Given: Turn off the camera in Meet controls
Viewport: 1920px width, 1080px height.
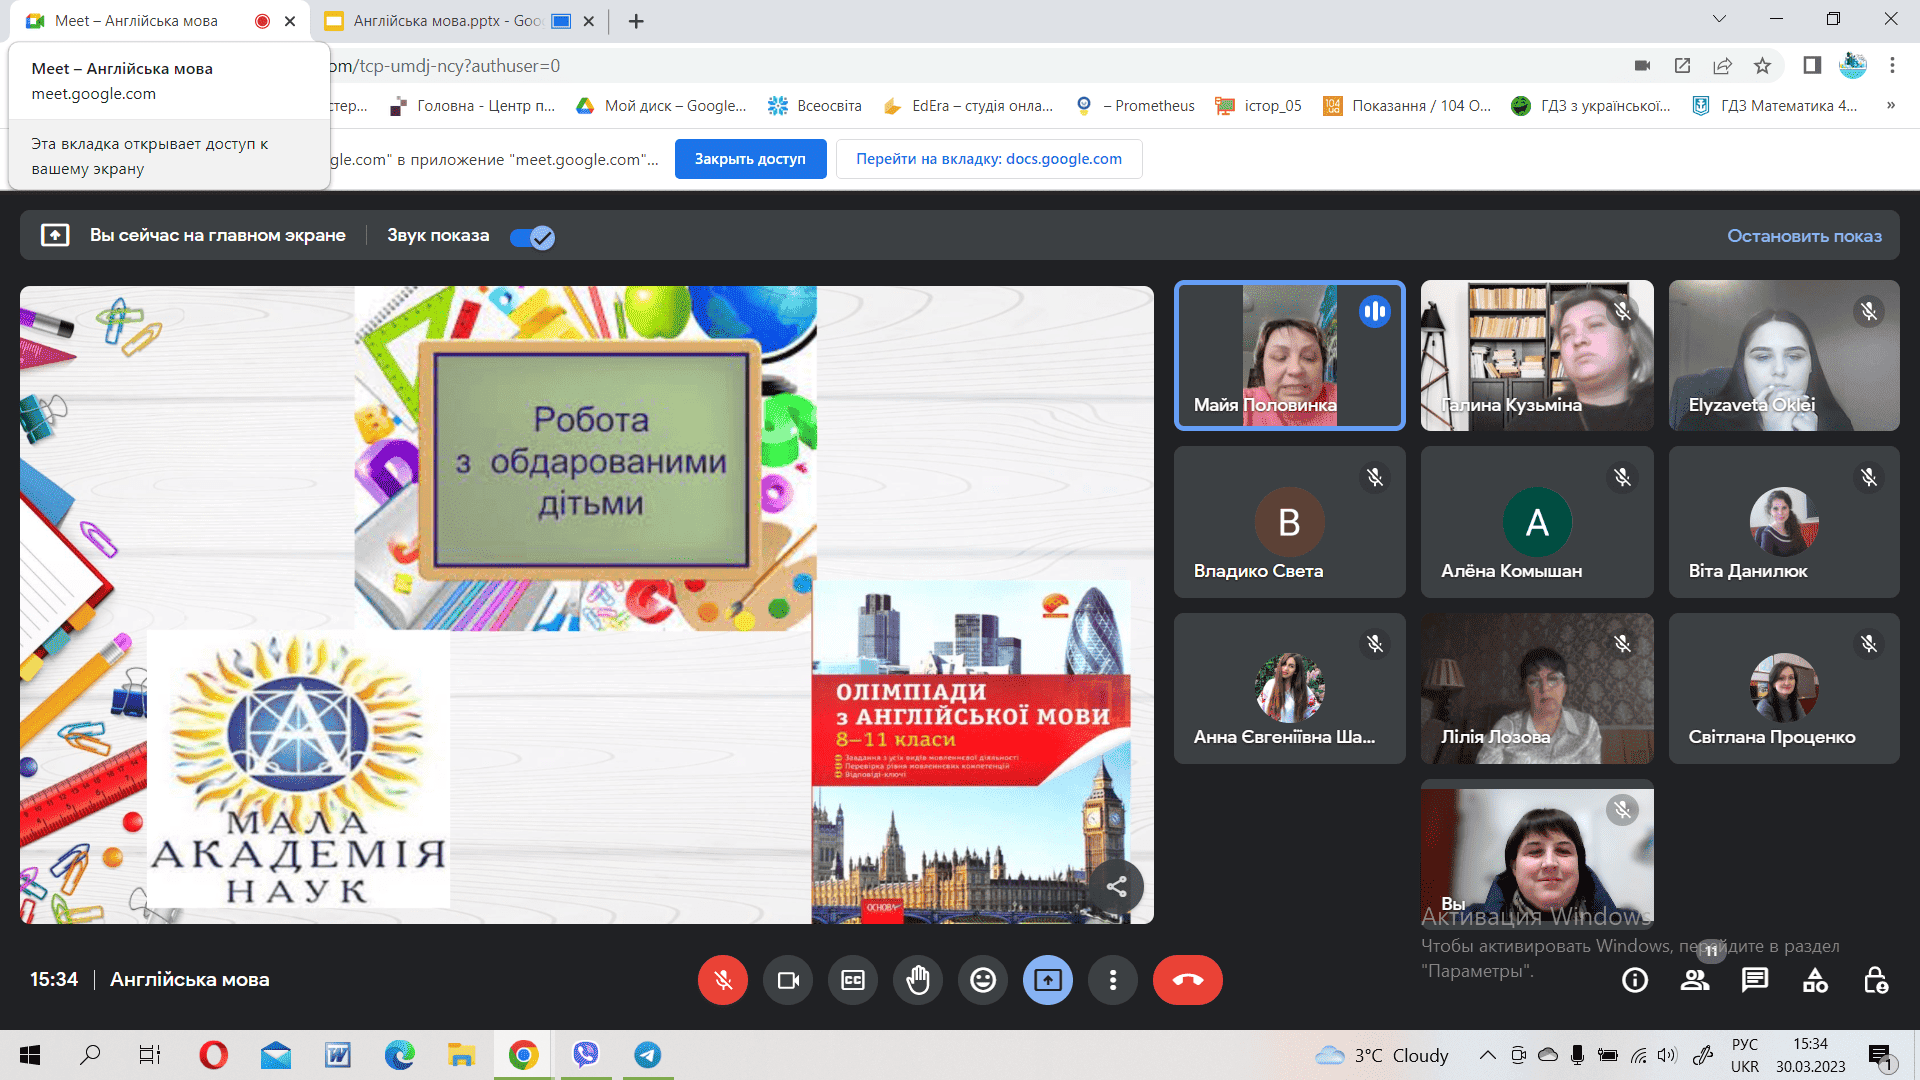Looking at the screenshot, I should click(788, 980).
